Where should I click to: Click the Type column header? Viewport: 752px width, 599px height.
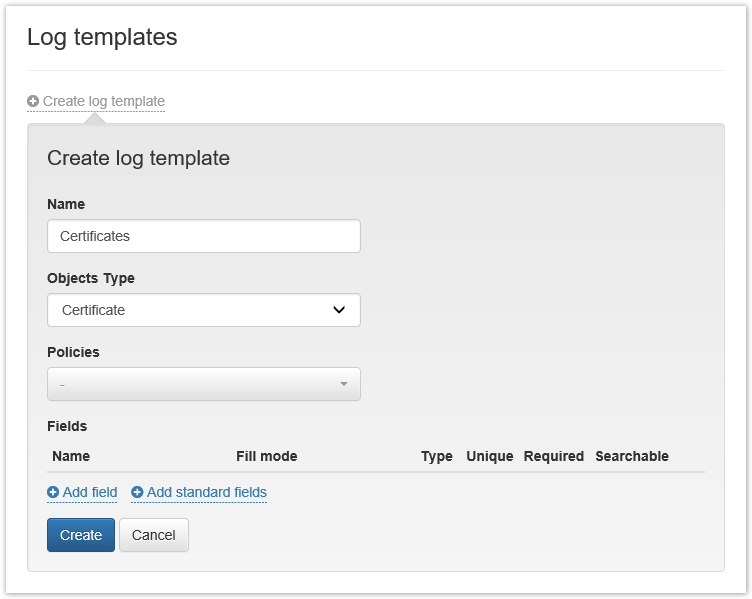click(x=436, y=456)
